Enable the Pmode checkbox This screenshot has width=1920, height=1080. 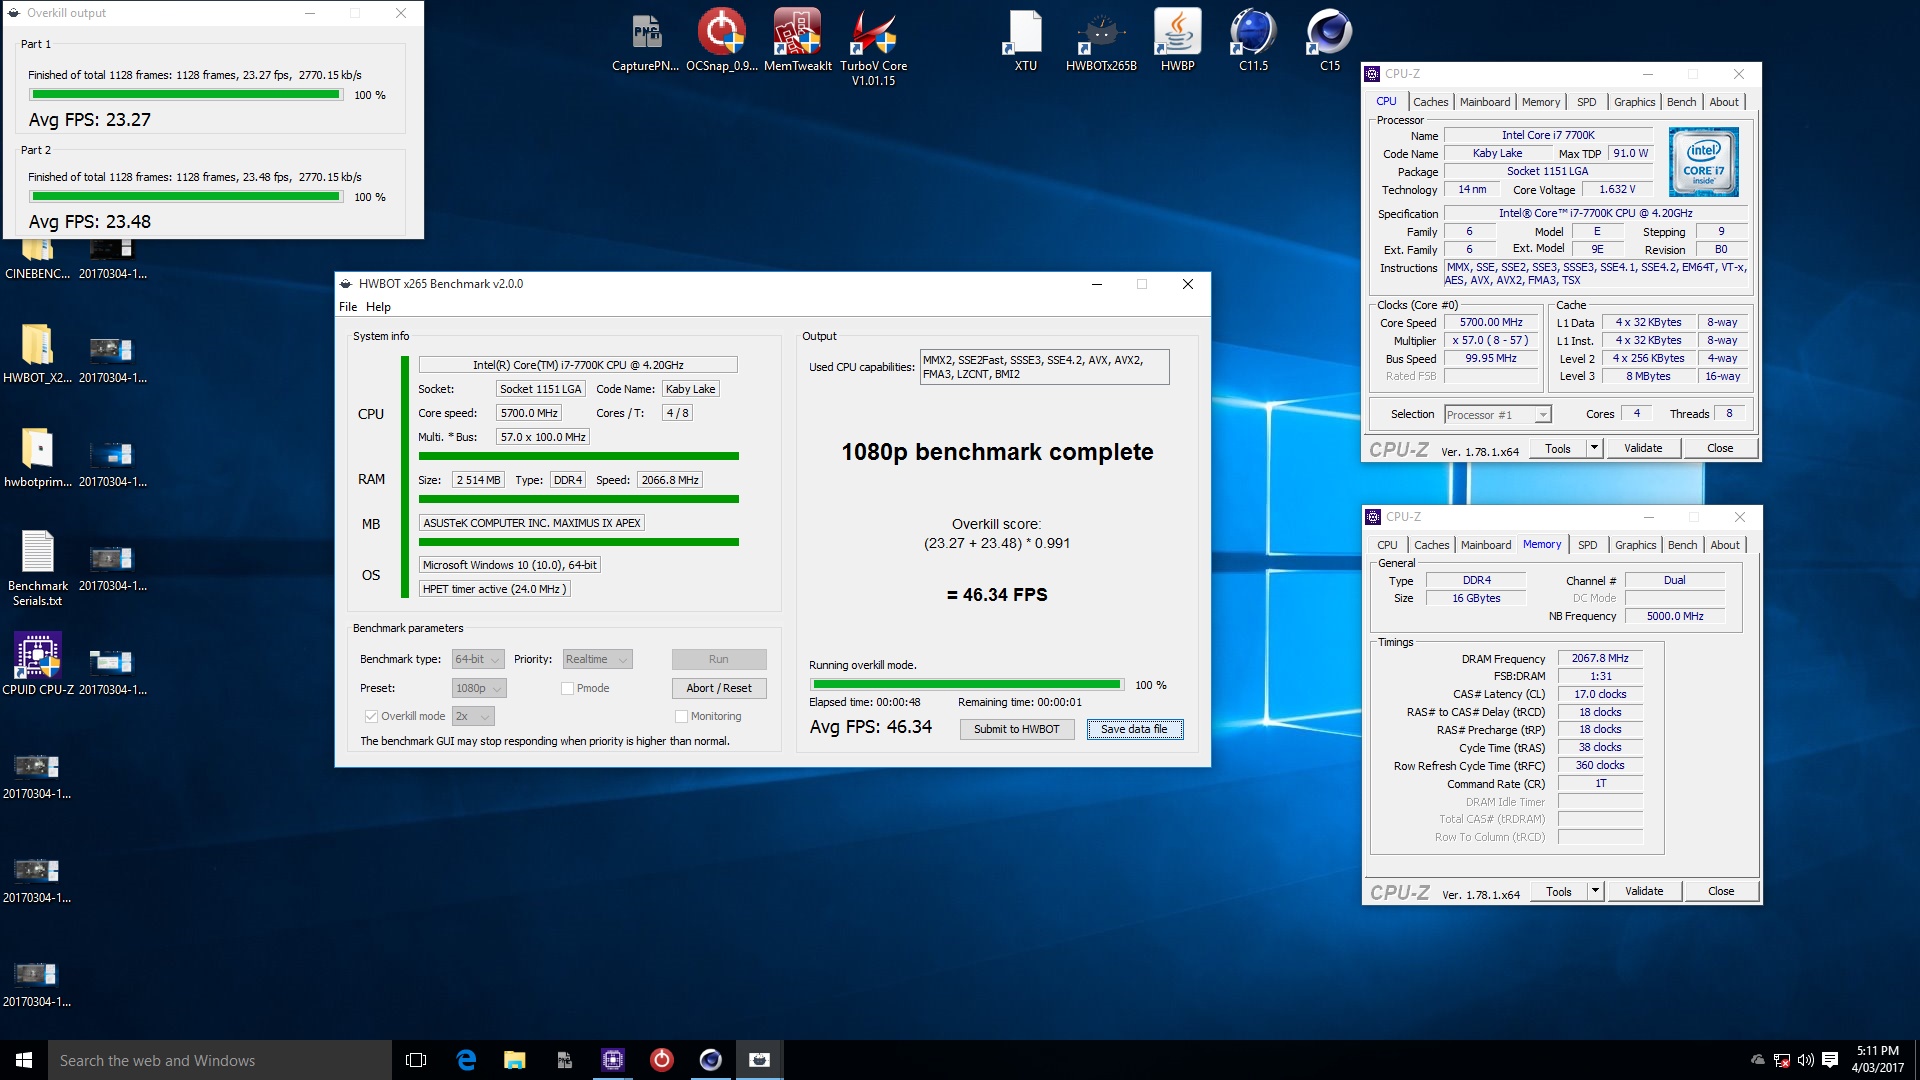[x=567, y=688]
